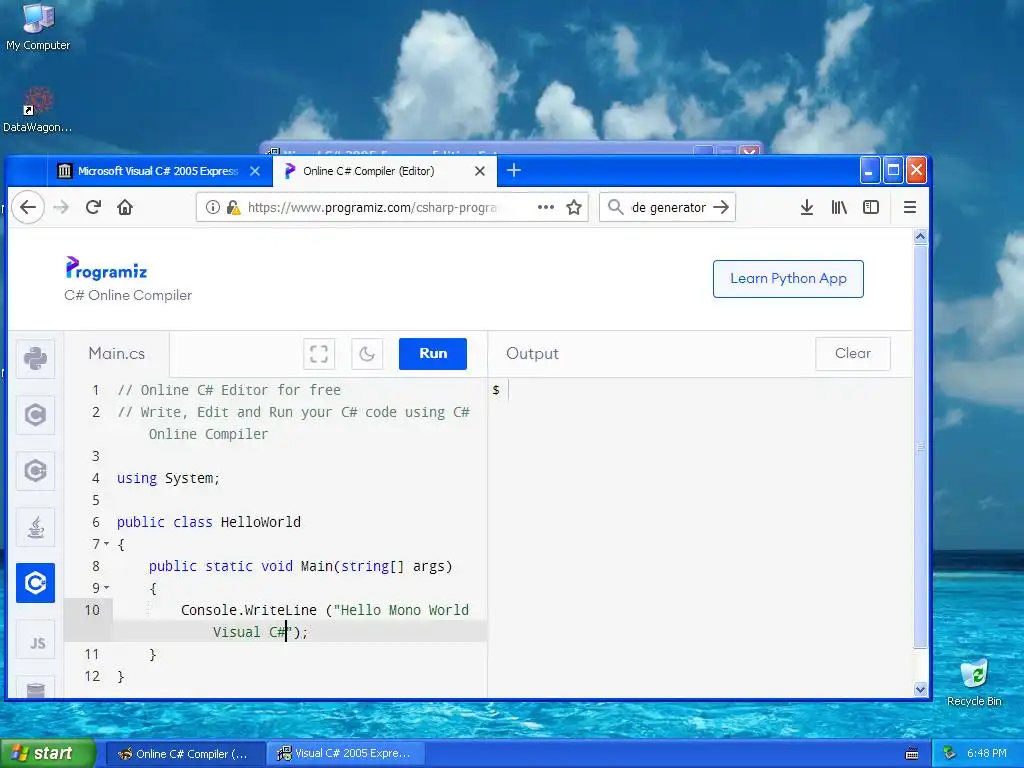Select the C language icon in sidebar
This screenshot has height=768, width=1024.
click(x=35, y=415)
